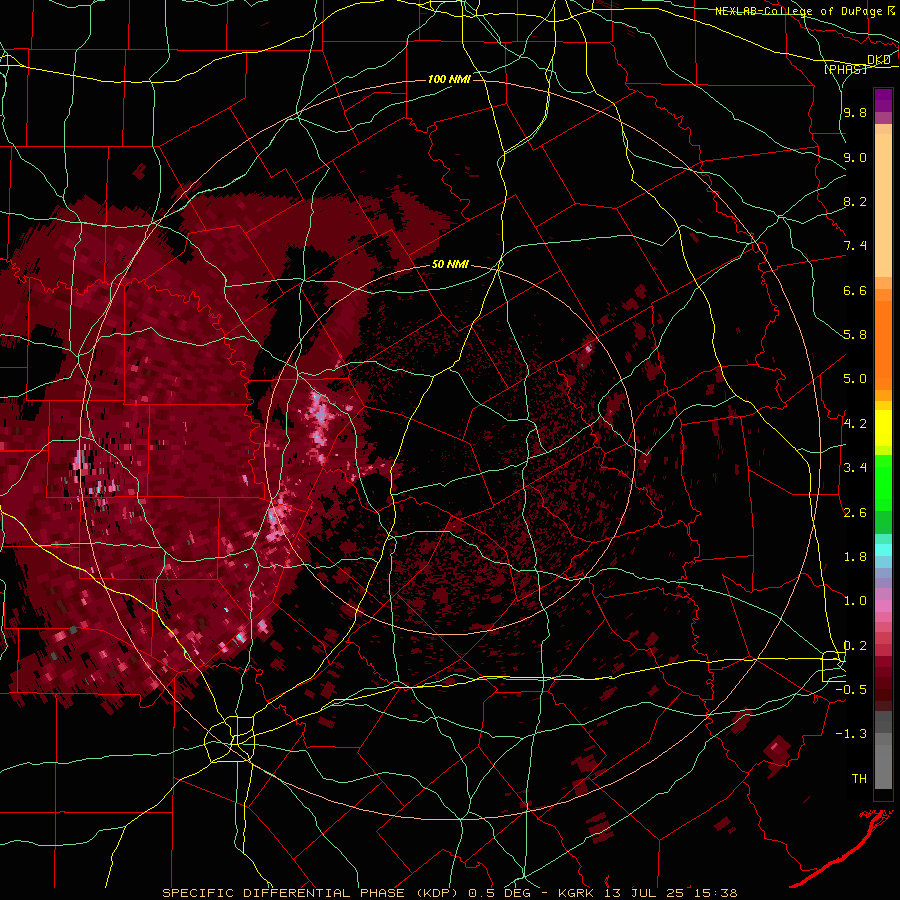Click the orange band of the color bar
900x900 pixels.
point(883,339)
